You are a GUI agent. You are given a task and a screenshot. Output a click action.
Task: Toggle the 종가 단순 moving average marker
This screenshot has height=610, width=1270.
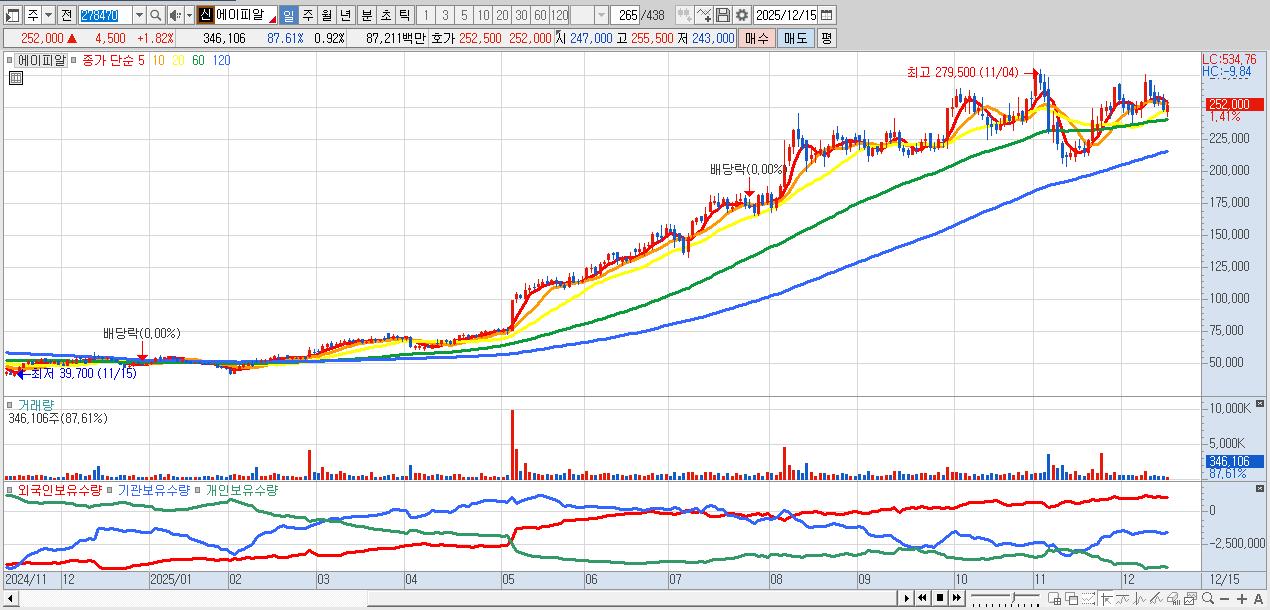coord(75,60)
